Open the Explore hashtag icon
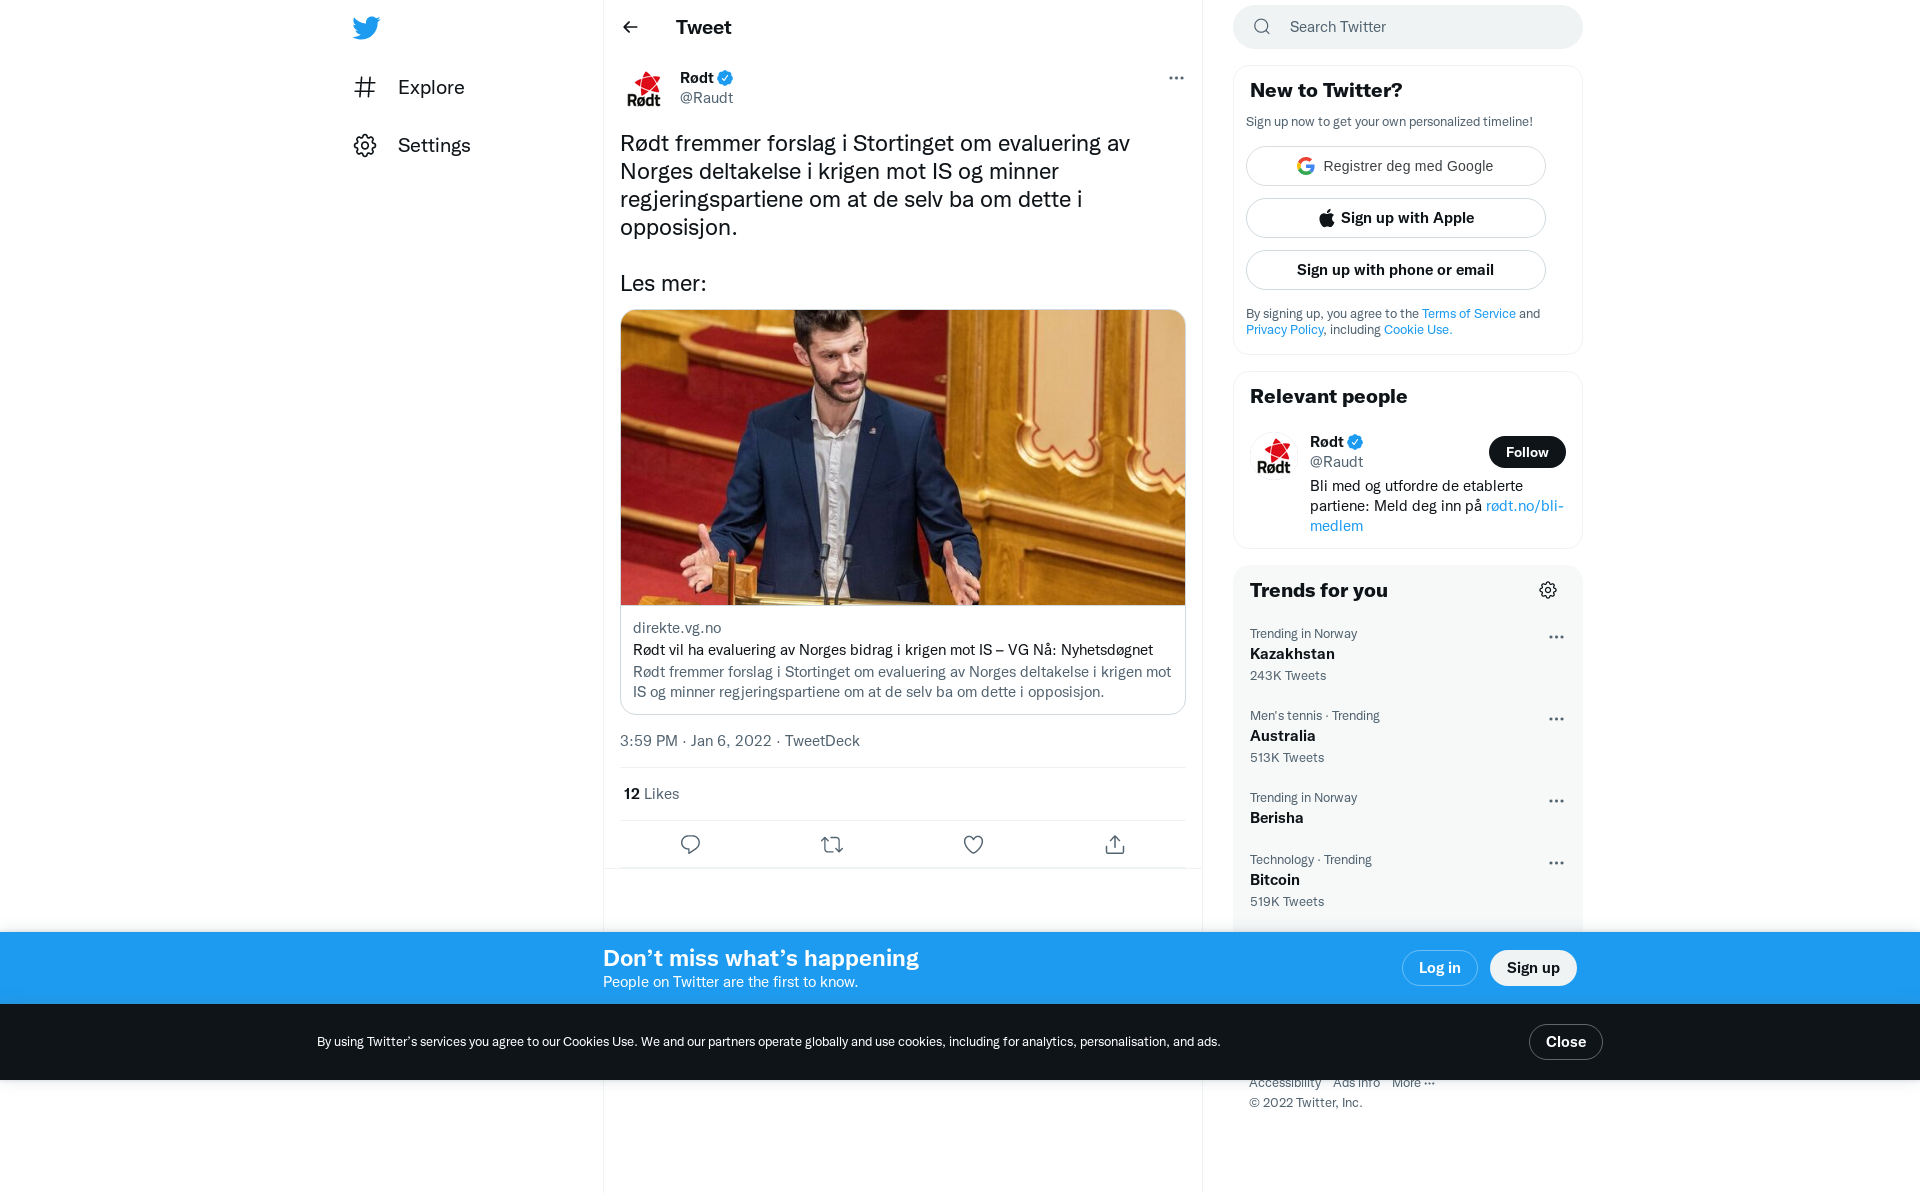The image size is (1920, 1193). (365, 87)
